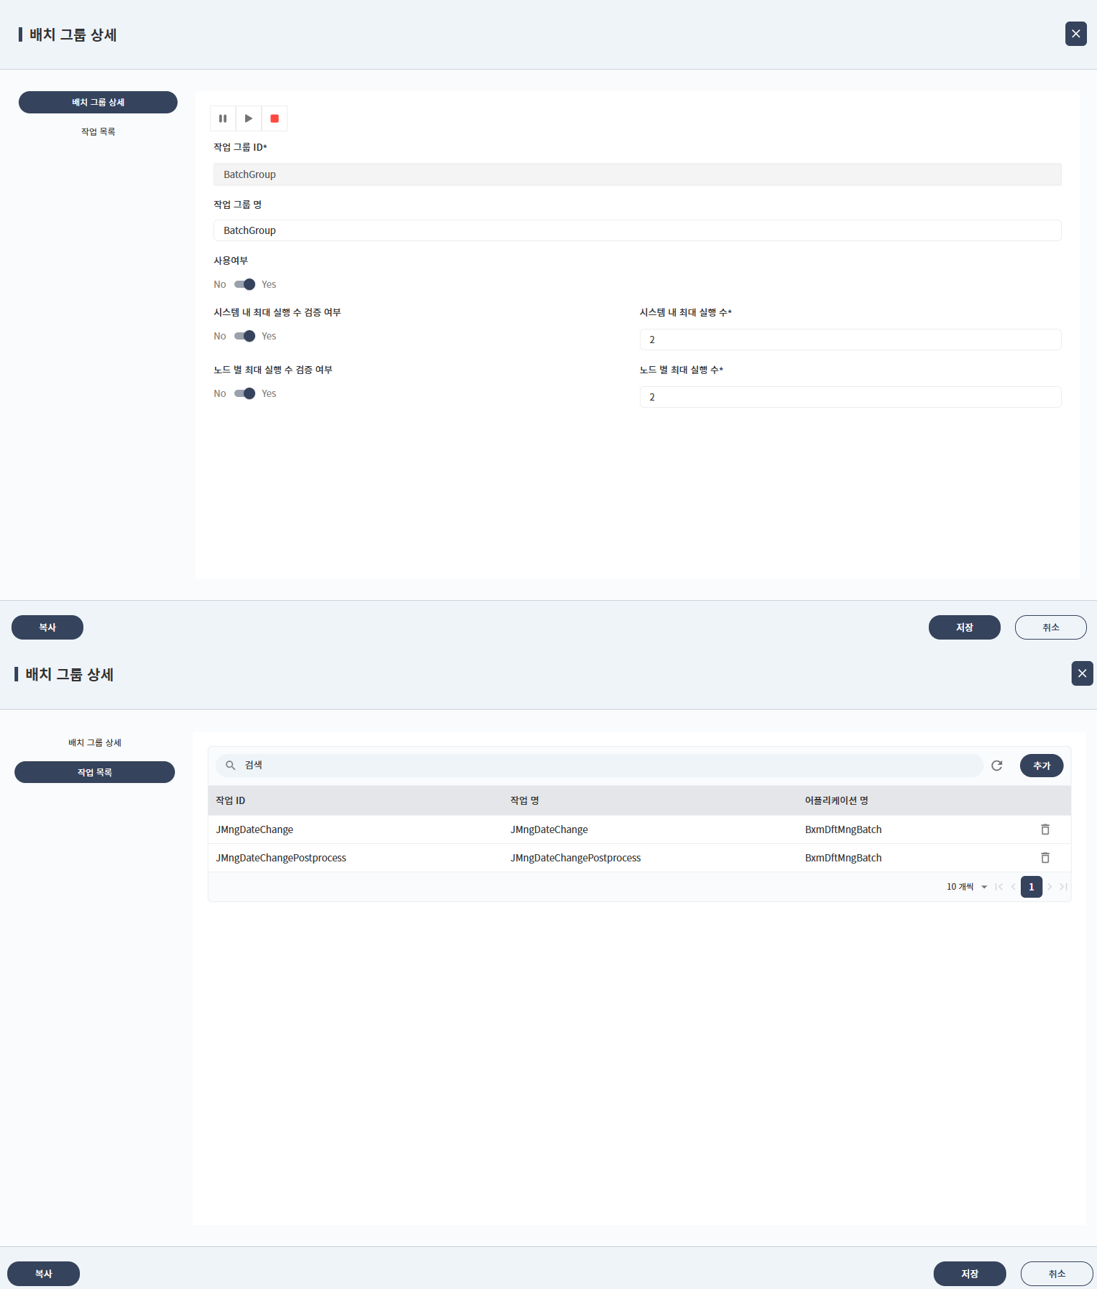Toggle the 사용여부 switch

(x=245, y=285)
